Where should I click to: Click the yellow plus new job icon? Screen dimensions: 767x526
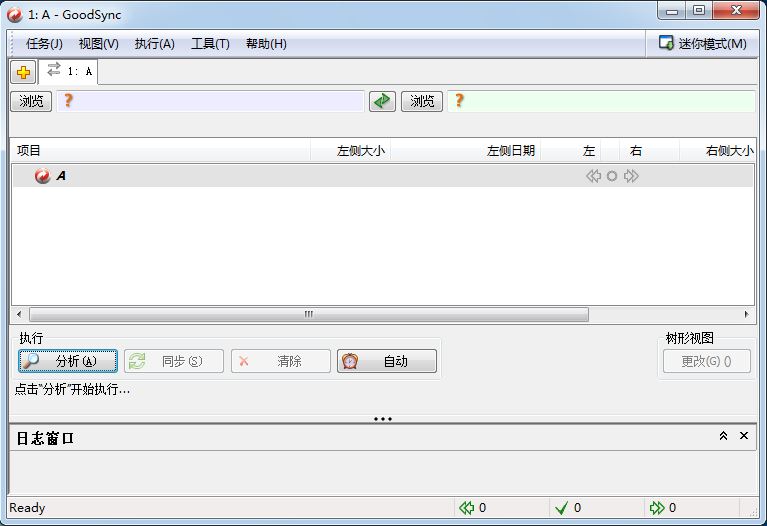pyautogui.click(x=23, y=72)
